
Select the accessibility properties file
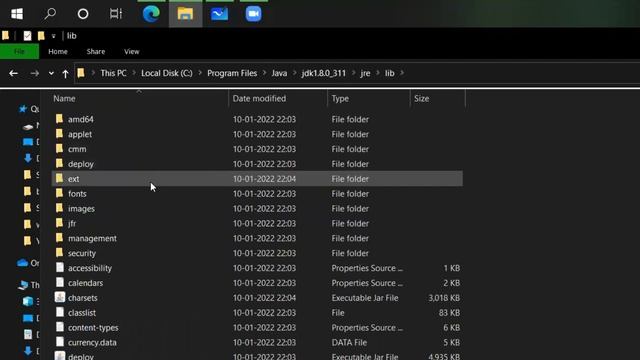pyautogui.click(x=90, y=268)
